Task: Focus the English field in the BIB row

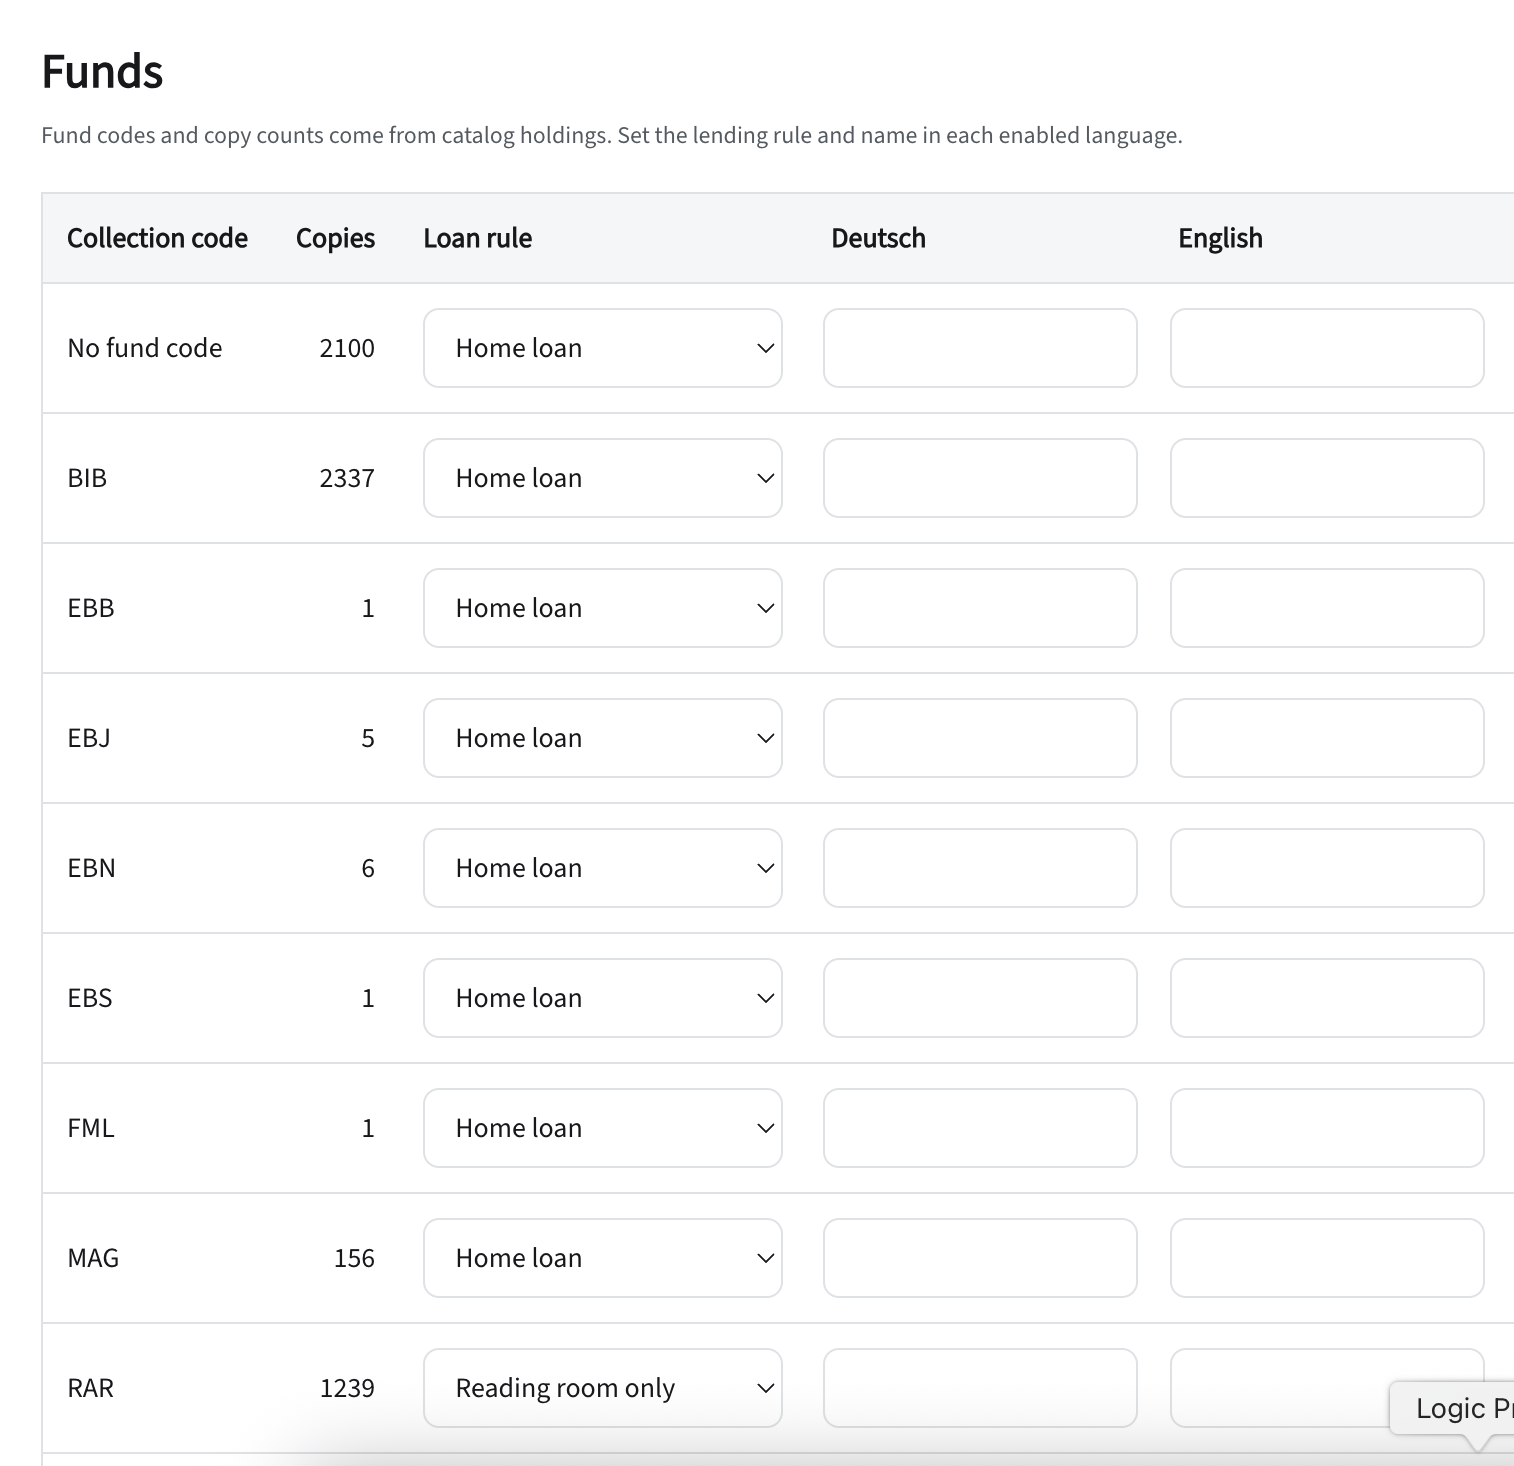Action: [1327, 478]
